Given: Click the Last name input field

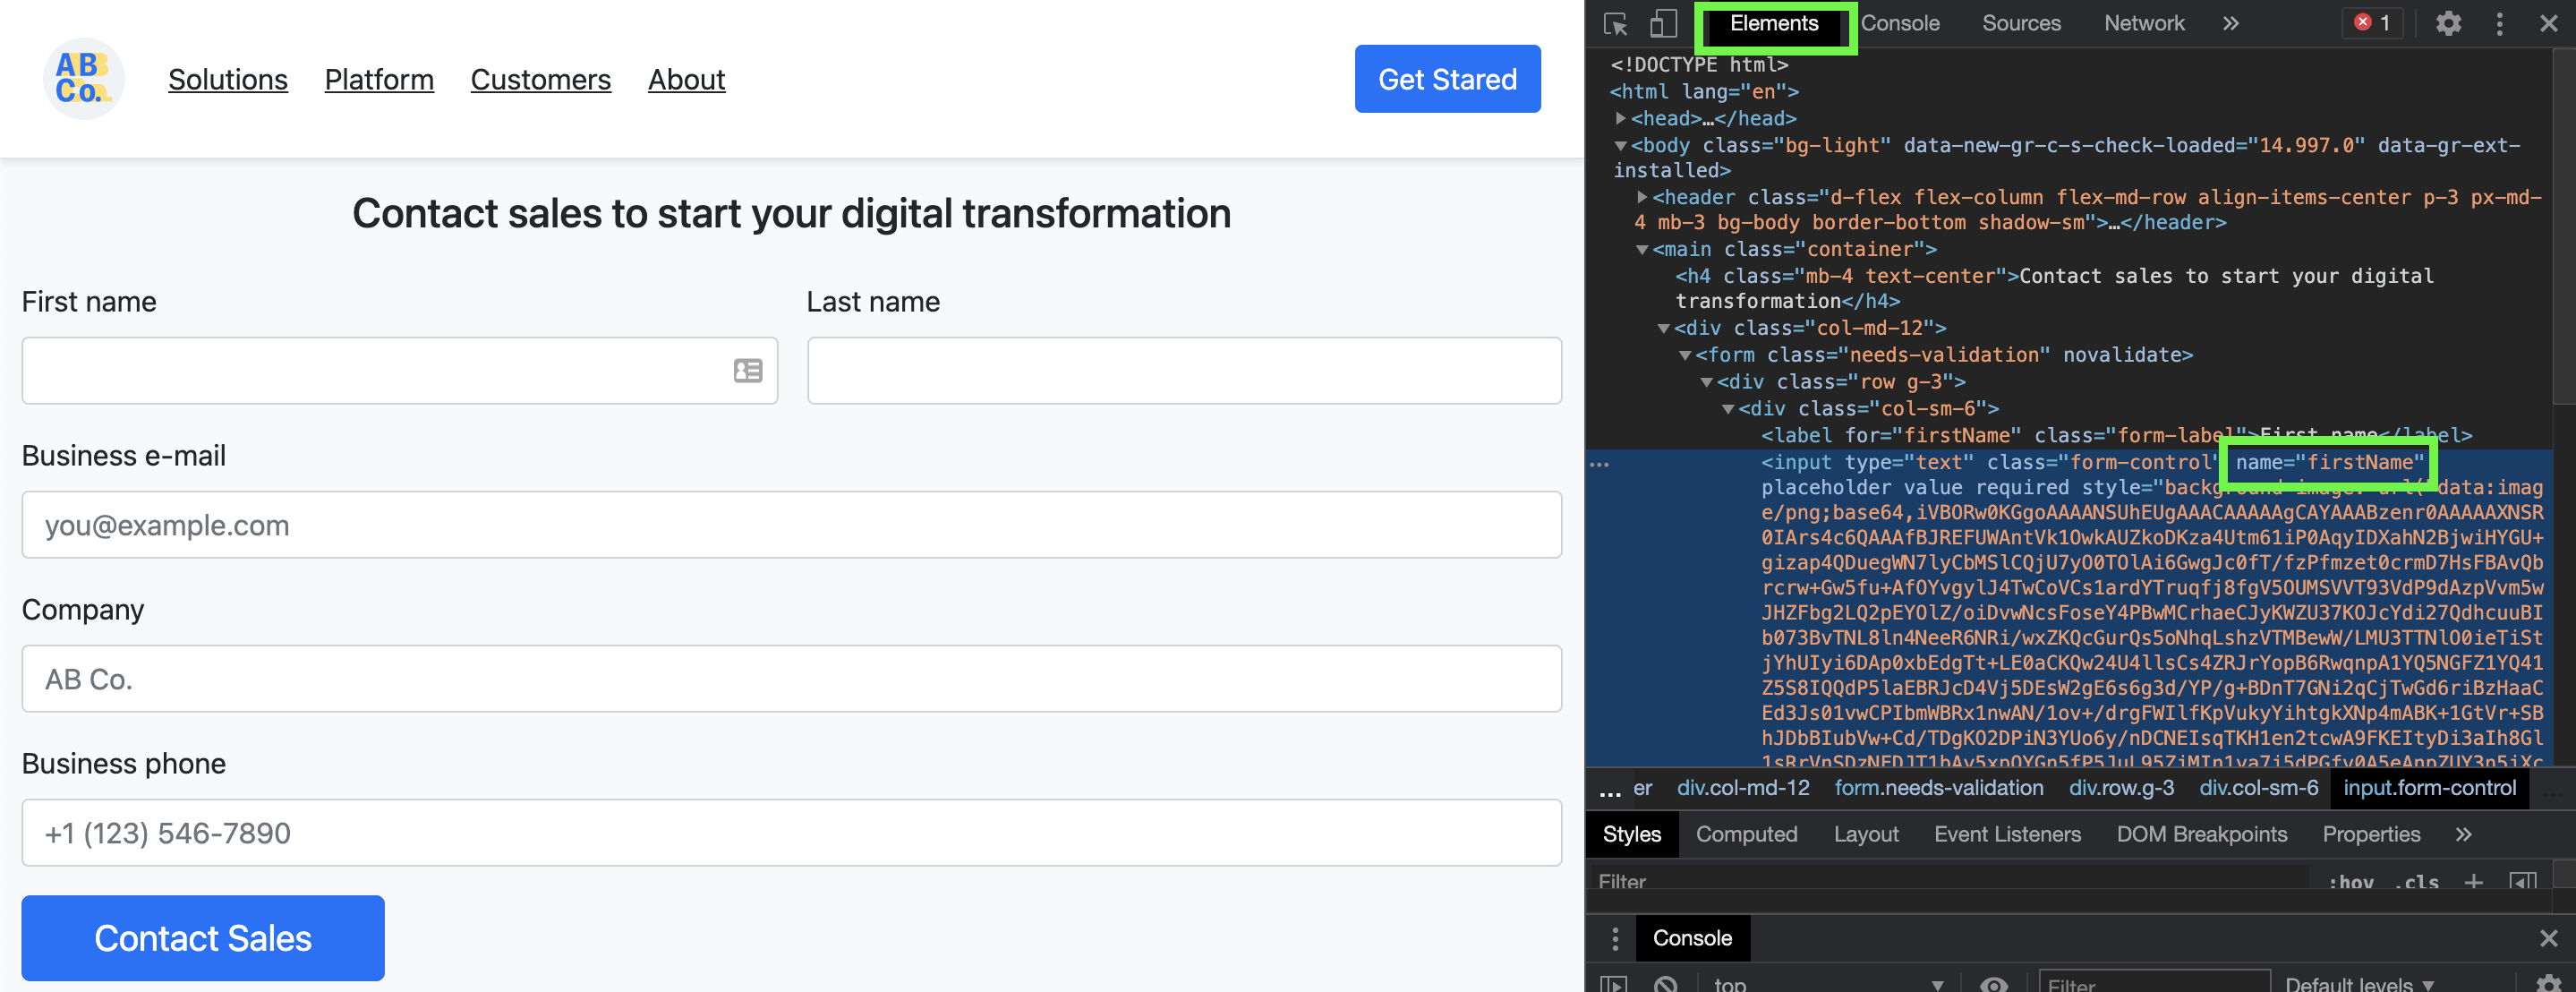Looking at the screenshot, I should tap(1184, 371).
